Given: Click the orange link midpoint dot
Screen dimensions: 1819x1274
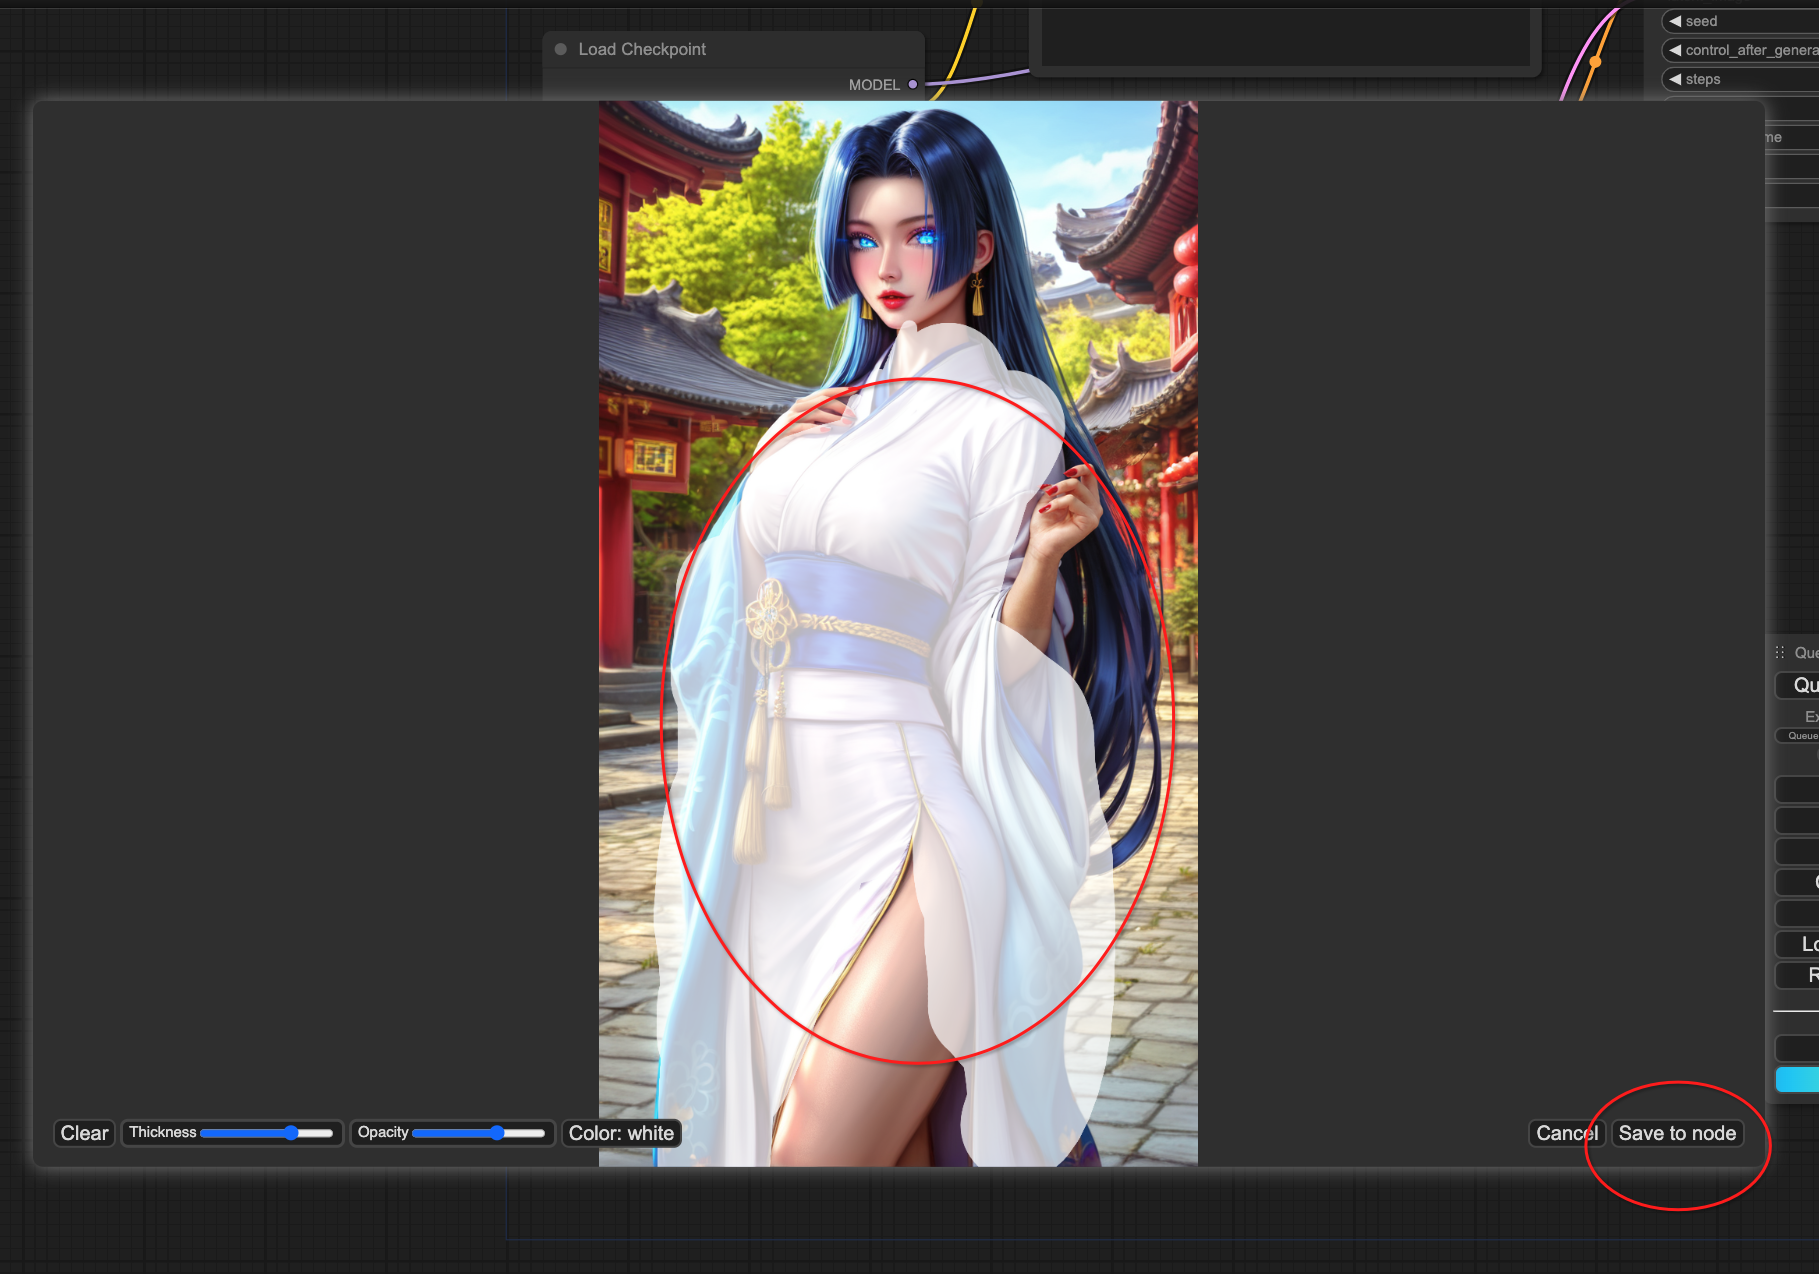Looking at the screenshot, I should (x=1595, y=62).
